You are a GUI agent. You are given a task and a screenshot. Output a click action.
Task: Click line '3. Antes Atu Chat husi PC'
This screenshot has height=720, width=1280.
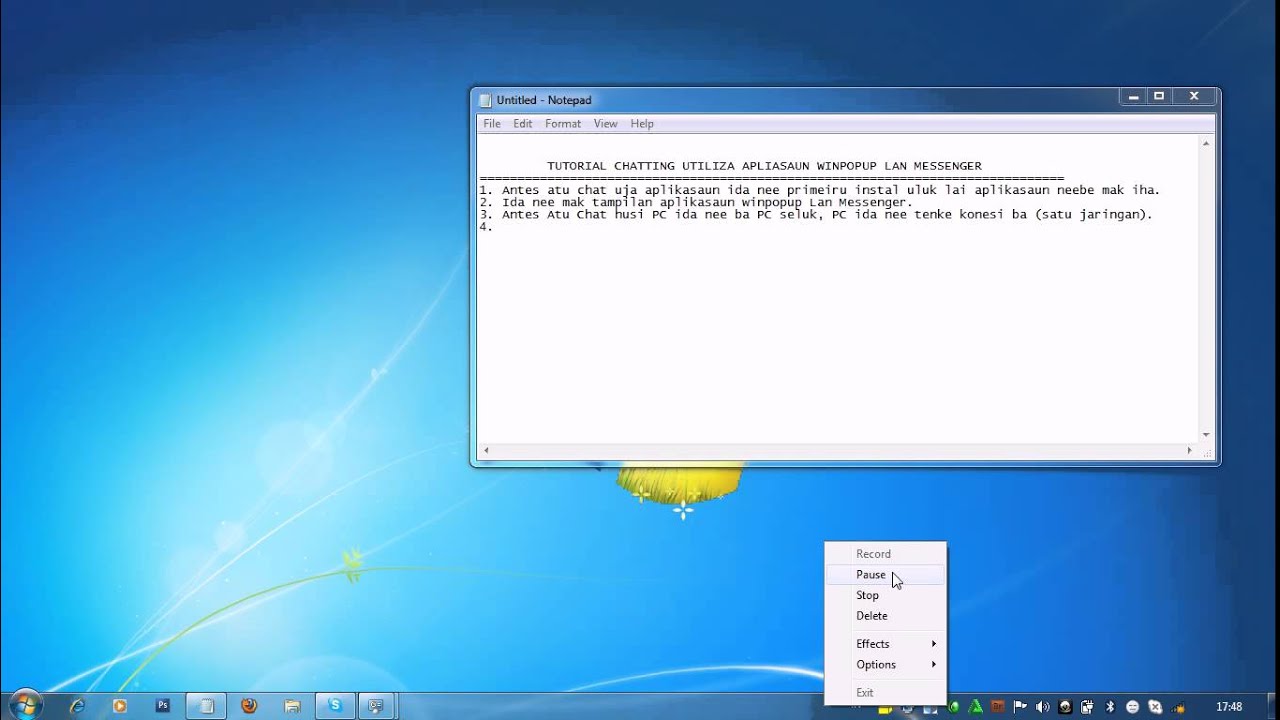(816, 214)
